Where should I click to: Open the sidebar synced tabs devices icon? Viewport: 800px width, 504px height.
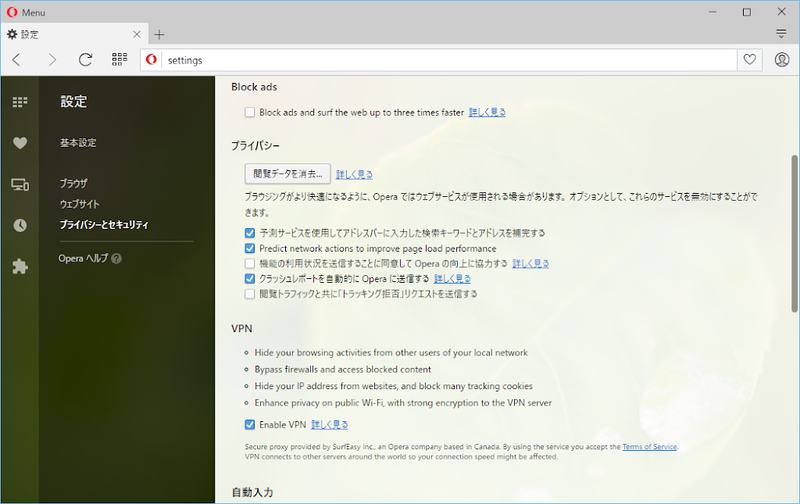pos(19,184)
